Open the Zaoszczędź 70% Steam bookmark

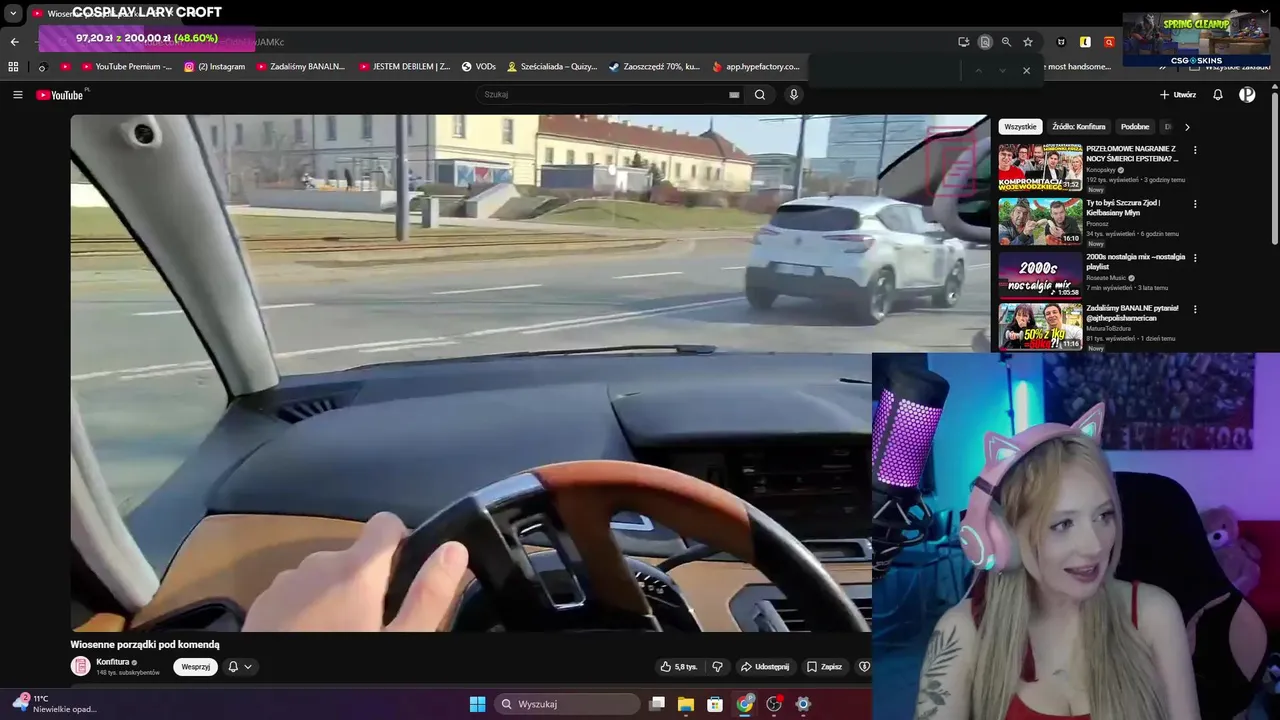[654, 67]
